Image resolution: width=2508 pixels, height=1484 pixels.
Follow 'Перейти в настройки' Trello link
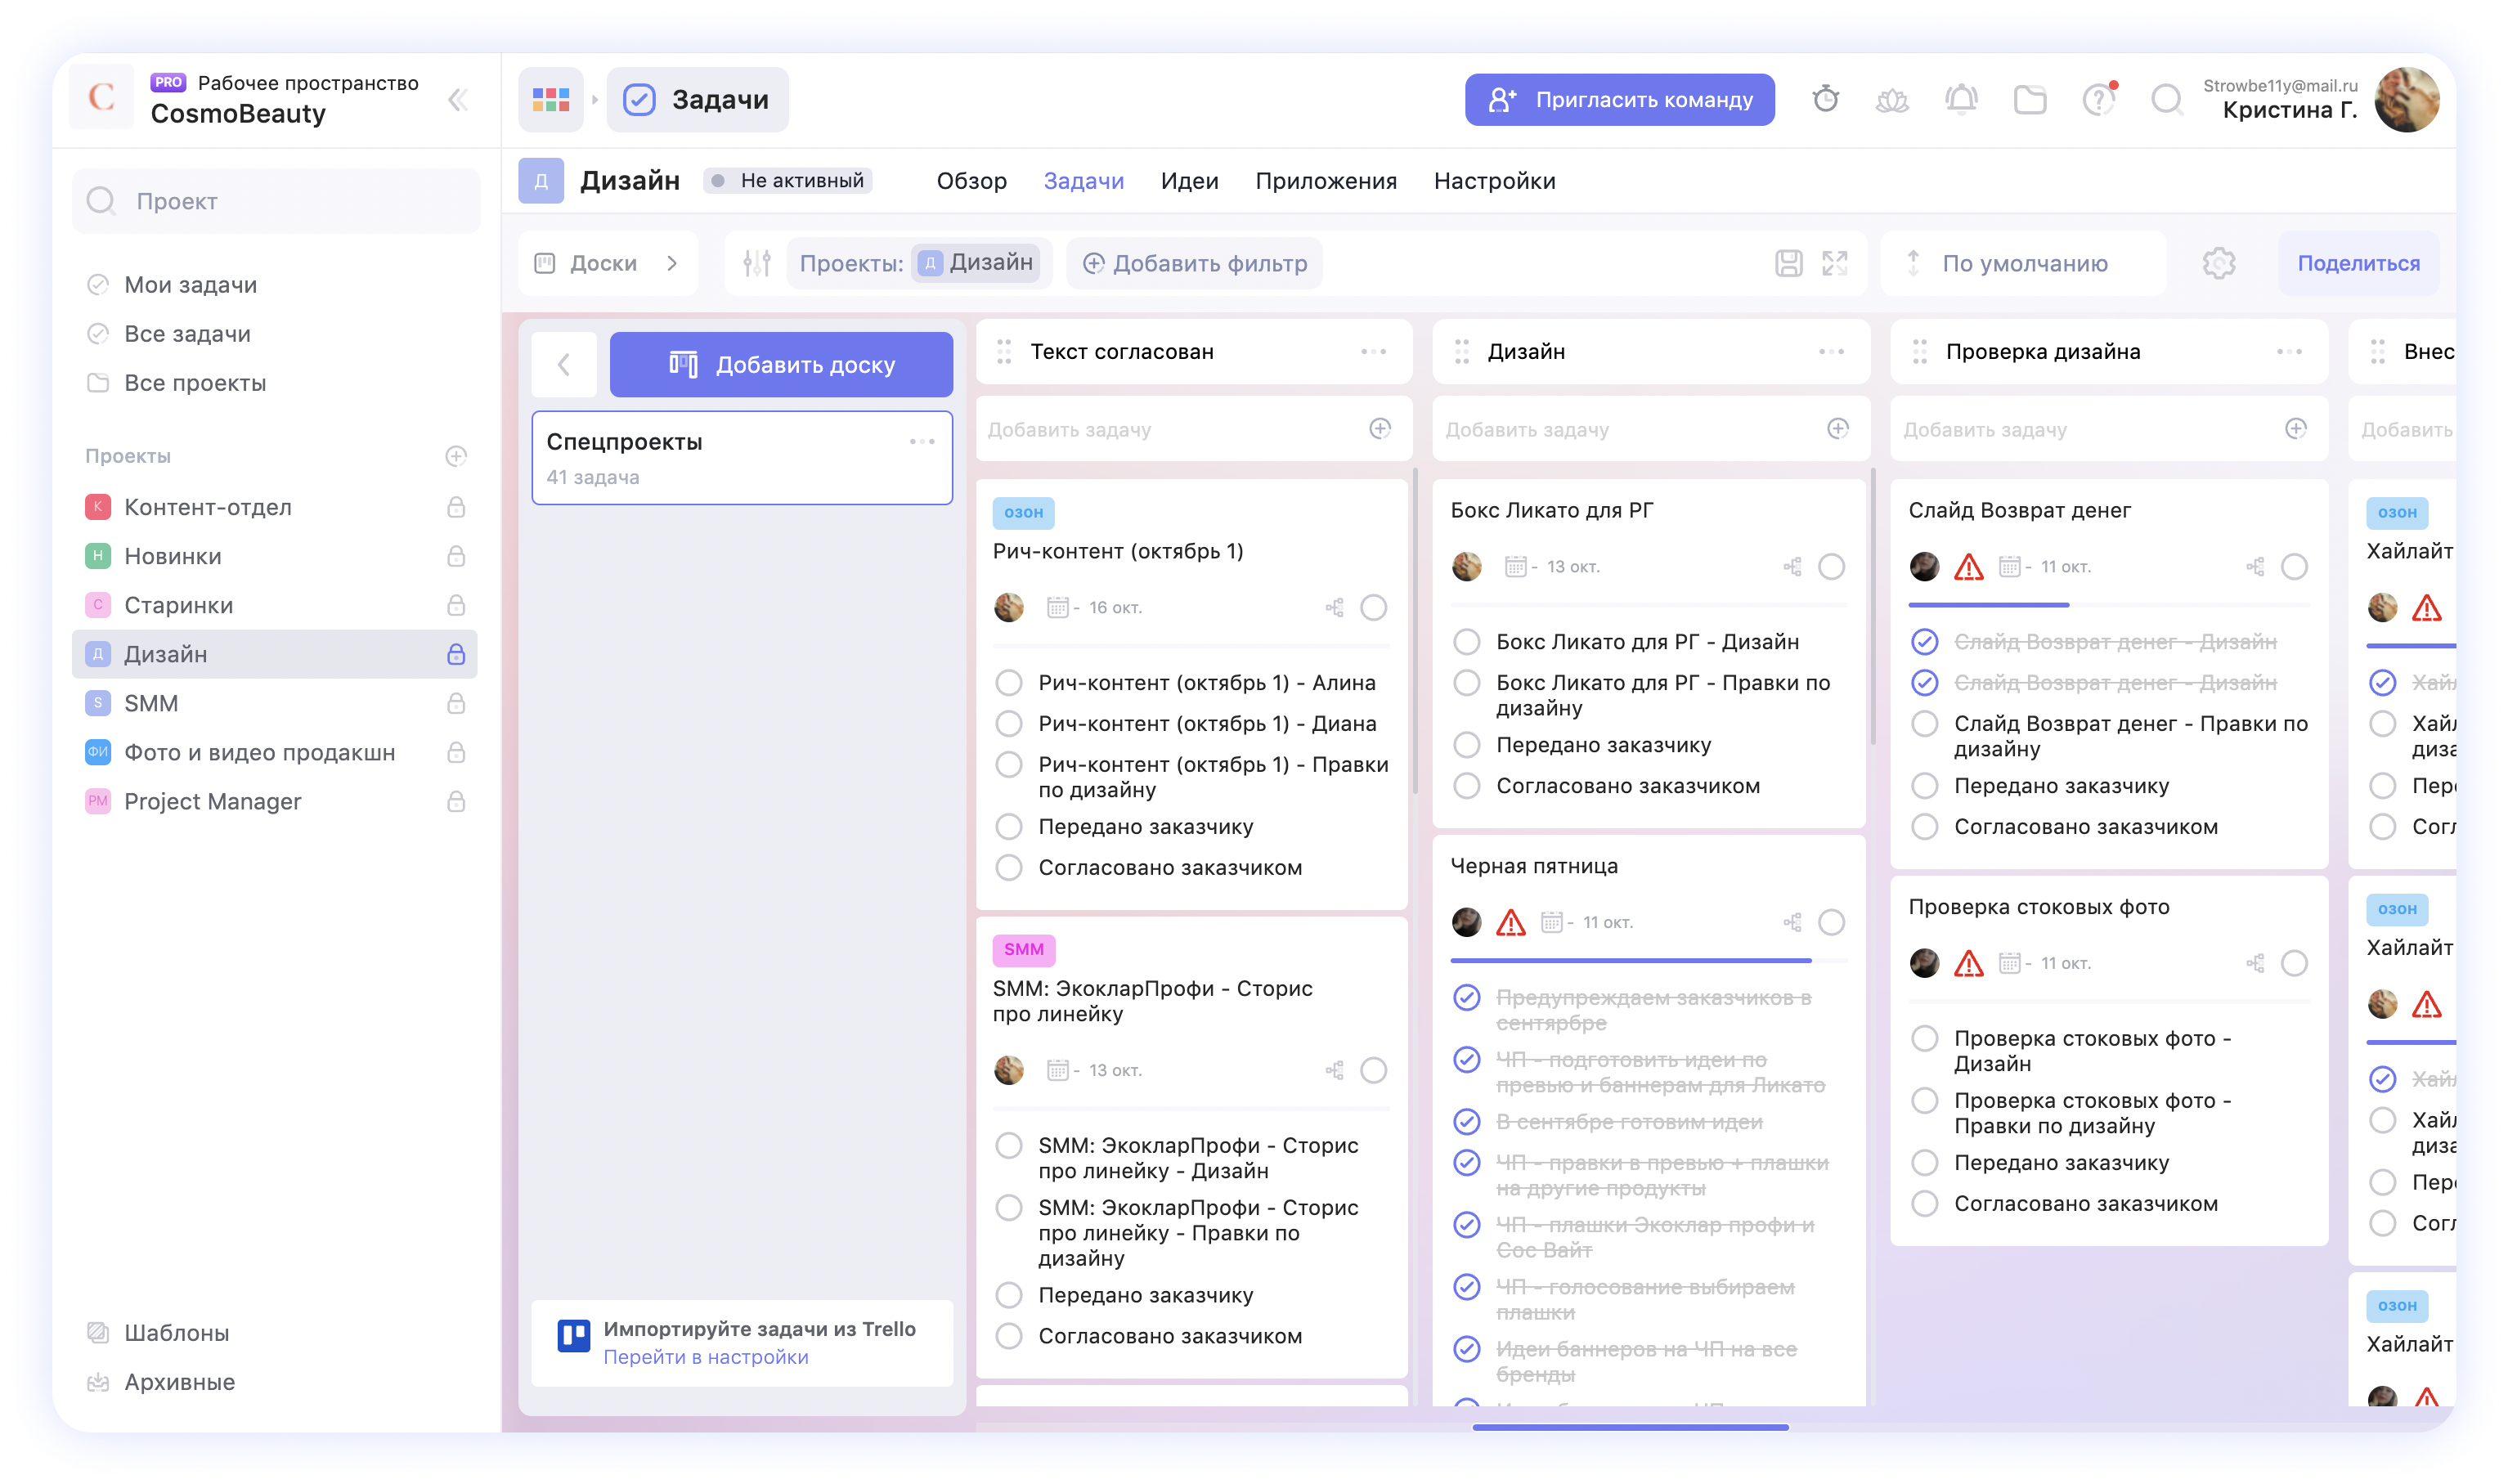click(705, 1357)
